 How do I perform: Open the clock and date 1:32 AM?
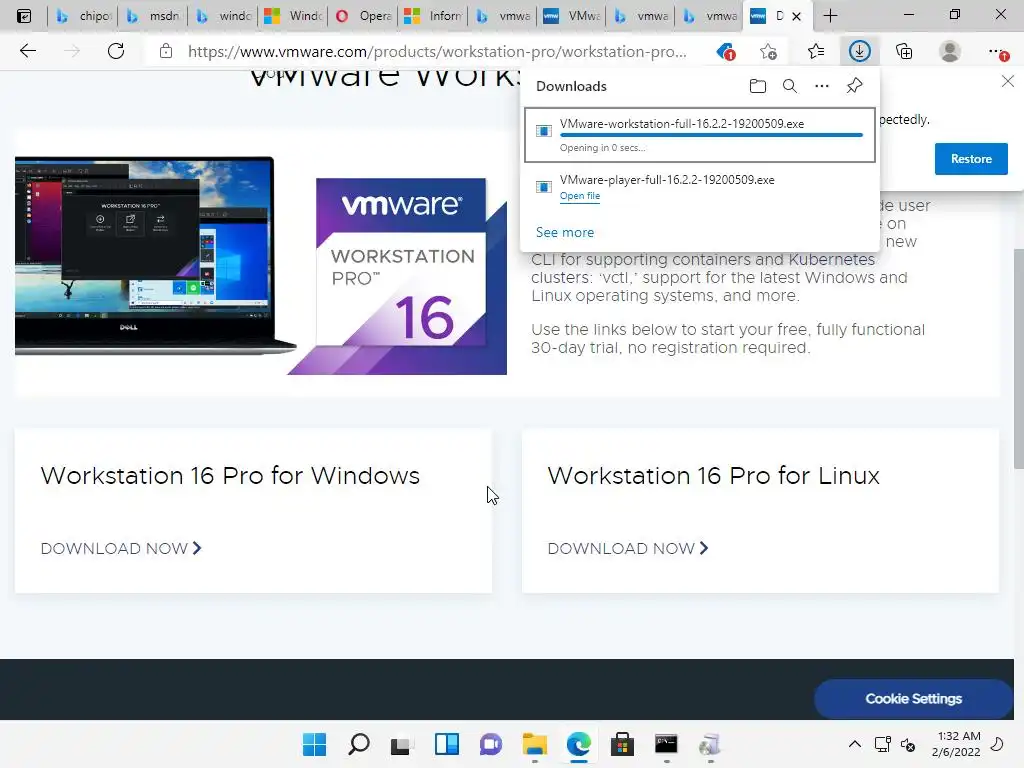point(955,744)
